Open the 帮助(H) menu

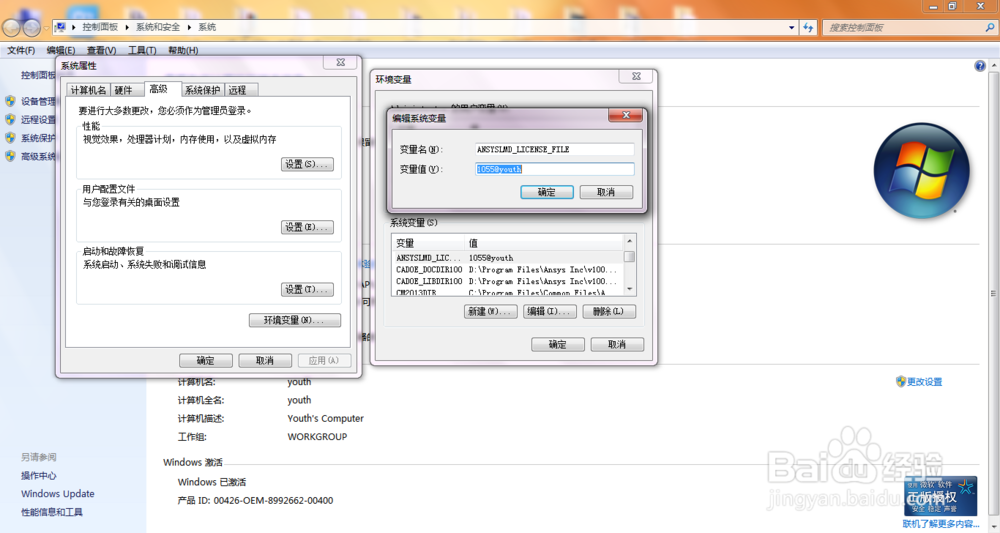click(x=183, y=50)
